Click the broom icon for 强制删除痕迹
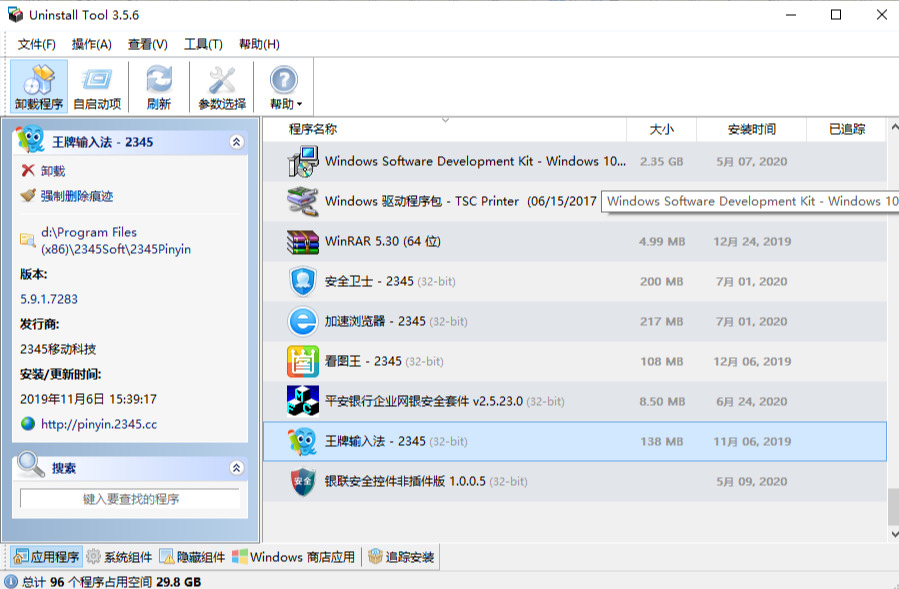The image size is (899, 589). (x=28, y=196)
